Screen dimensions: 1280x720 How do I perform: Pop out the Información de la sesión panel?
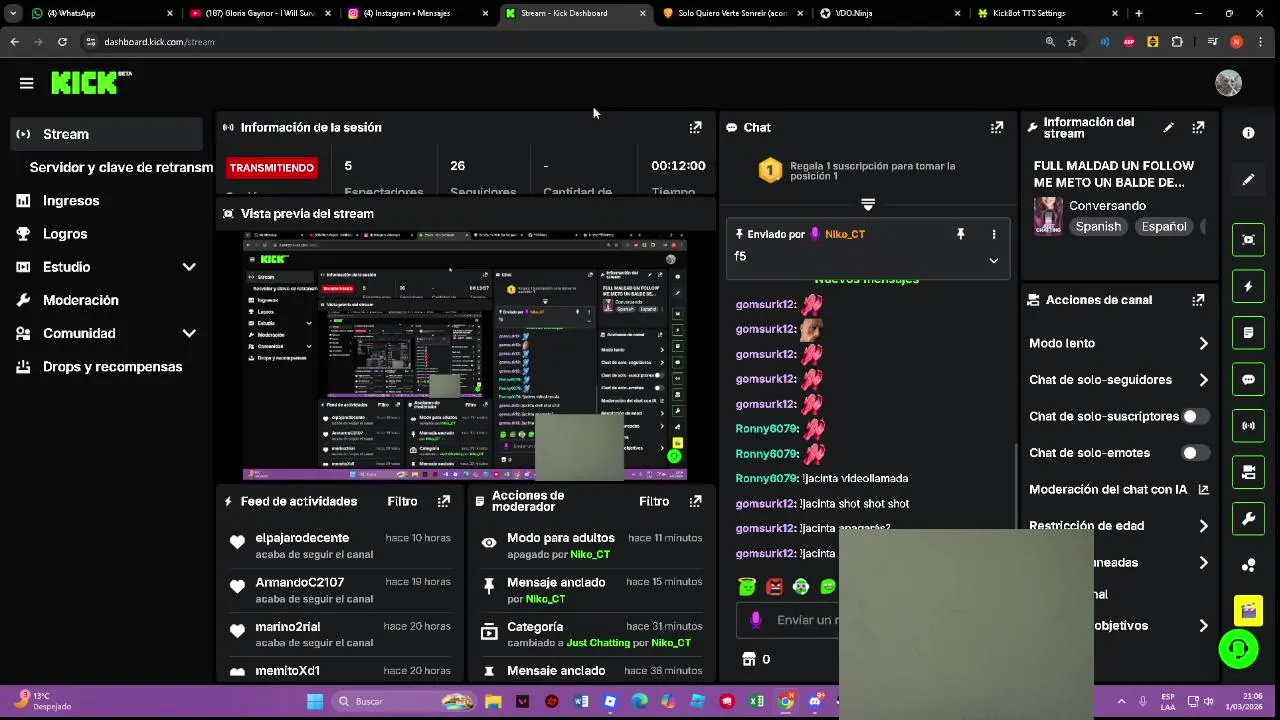tap(695, 127)
